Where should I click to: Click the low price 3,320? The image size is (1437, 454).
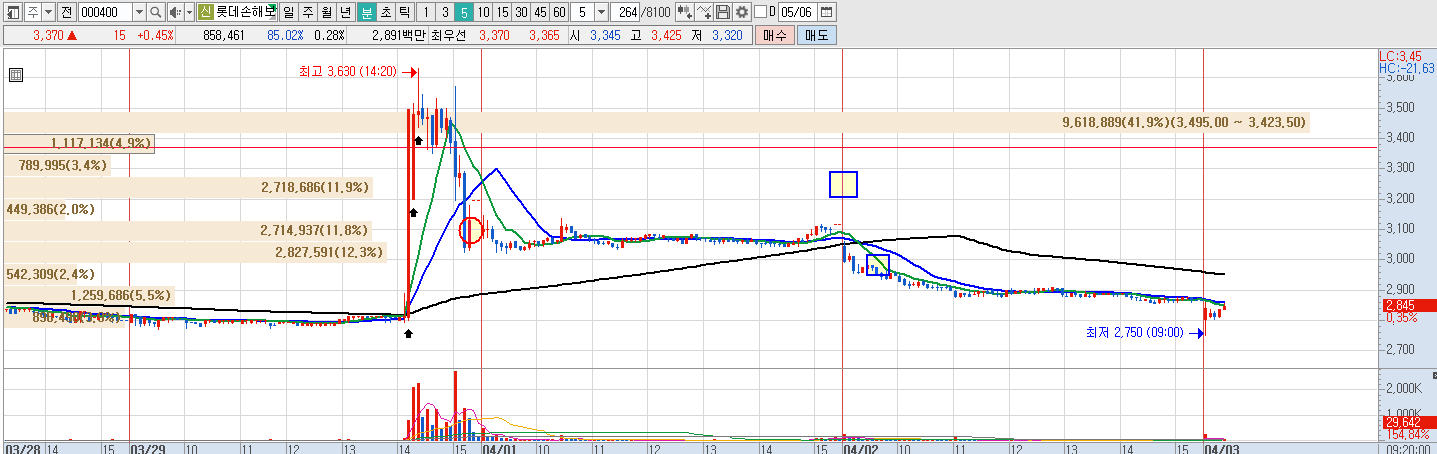point(727,35)
